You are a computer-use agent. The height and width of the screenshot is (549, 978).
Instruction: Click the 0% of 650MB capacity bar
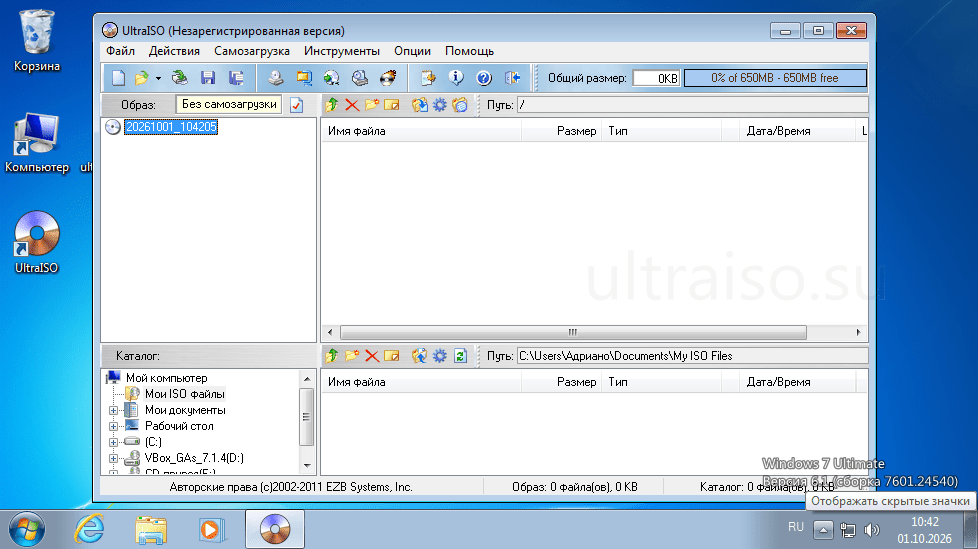pos(775,78)
